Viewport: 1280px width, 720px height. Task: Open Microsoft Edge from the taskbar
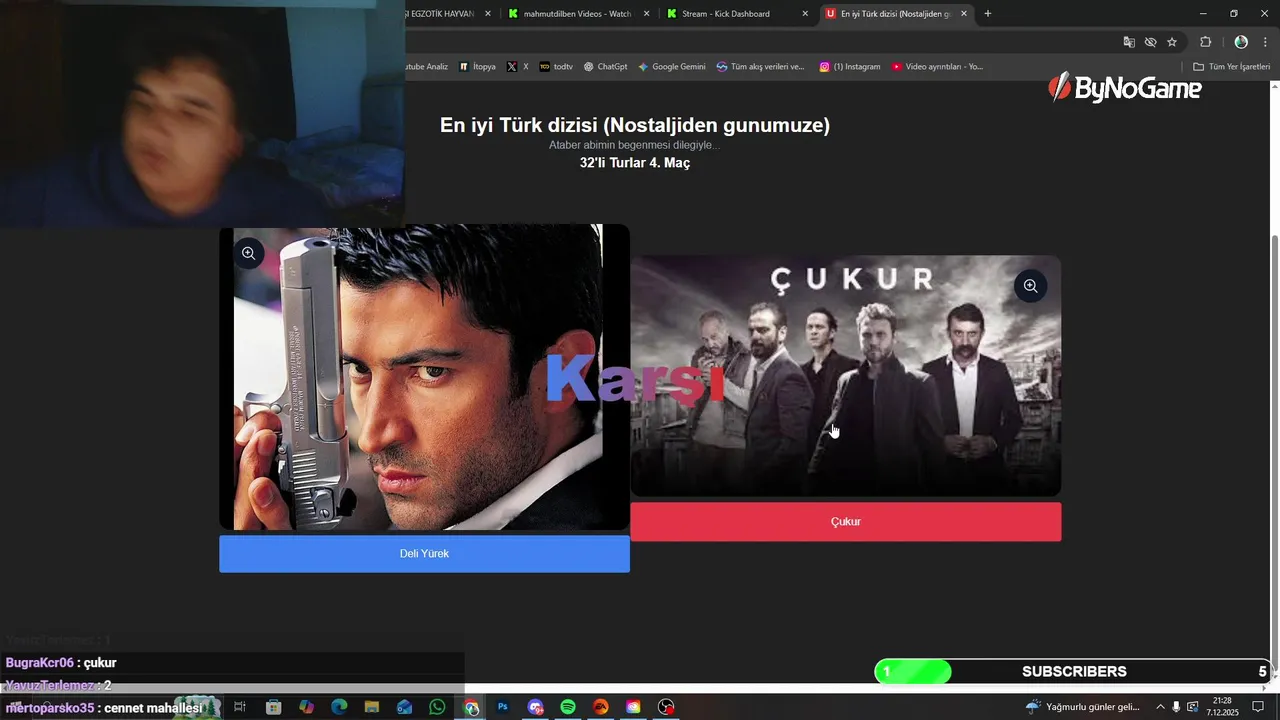[339, 707]
